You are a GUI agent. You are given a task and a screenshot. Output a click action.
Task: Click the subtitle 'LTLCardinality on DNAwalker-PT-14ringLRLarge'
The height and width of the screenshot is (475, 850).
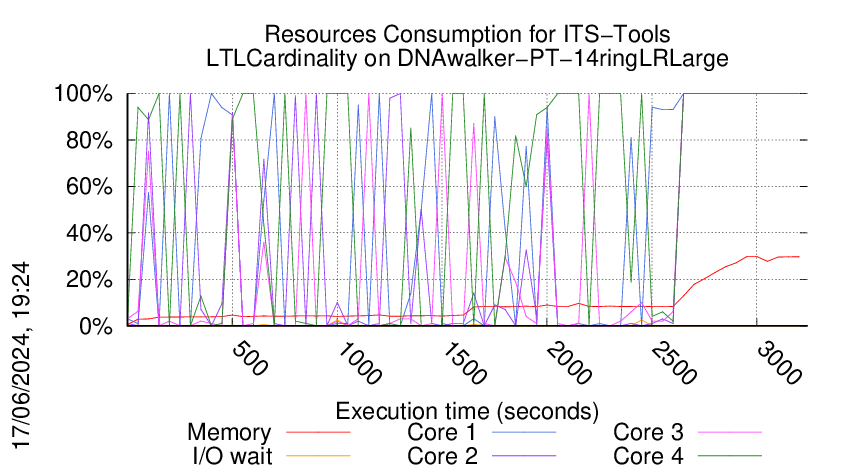point(467,58)
